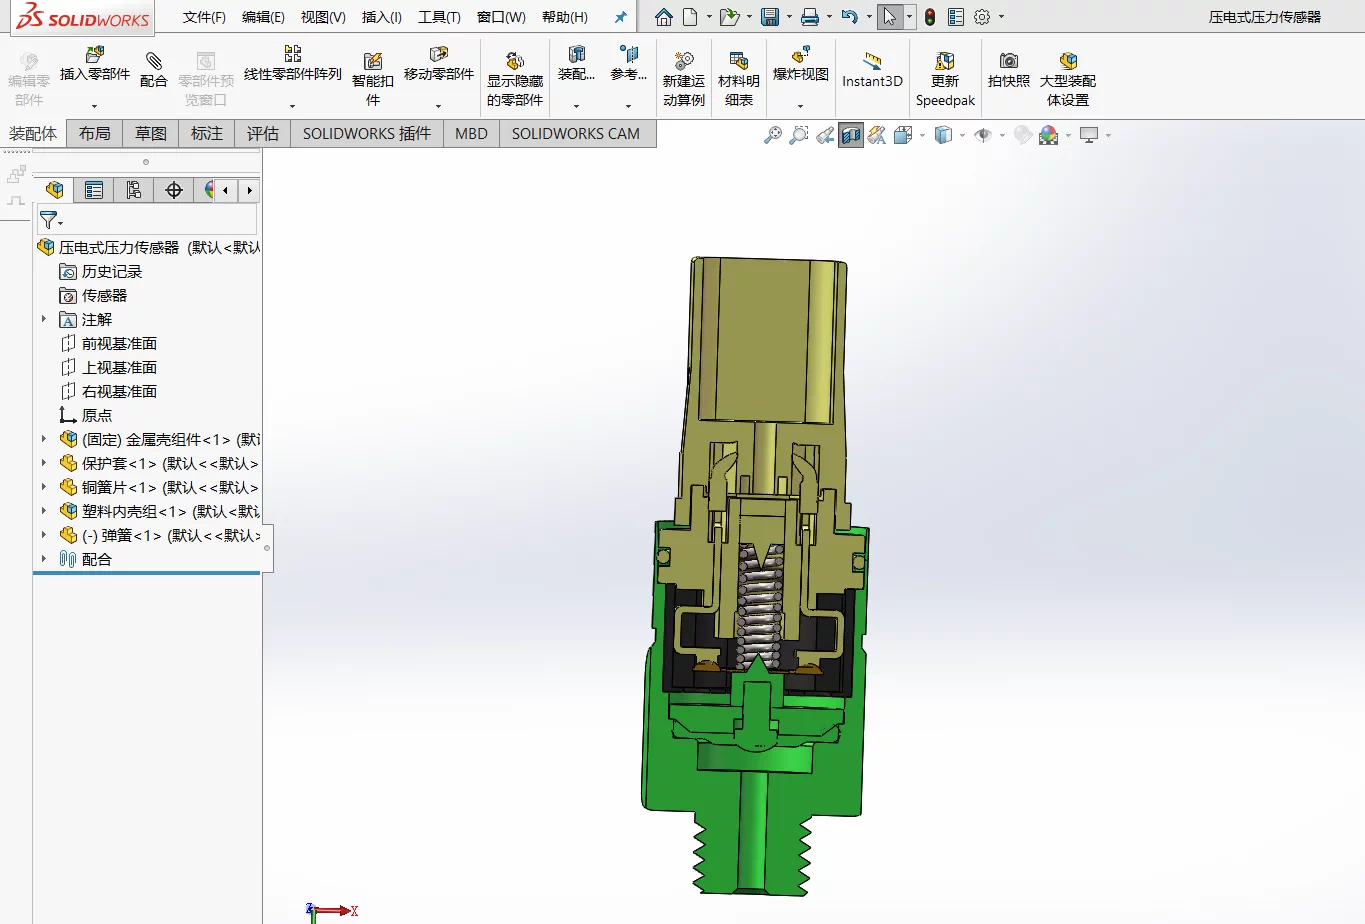
Task: Take a snapshot (拍快照) with camera icon
Action: point(1009,69)
